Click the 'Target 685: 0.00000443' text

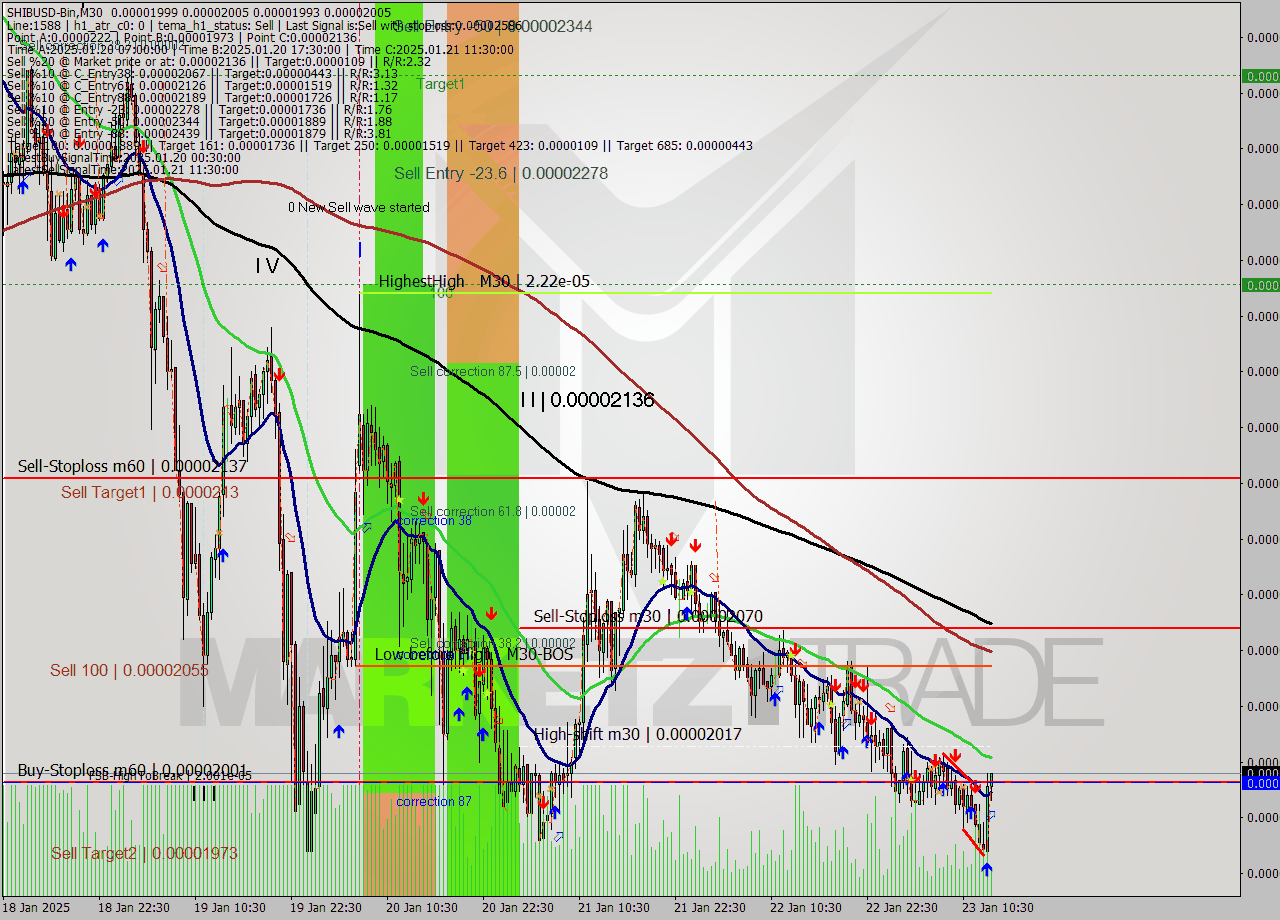[685, 146]
